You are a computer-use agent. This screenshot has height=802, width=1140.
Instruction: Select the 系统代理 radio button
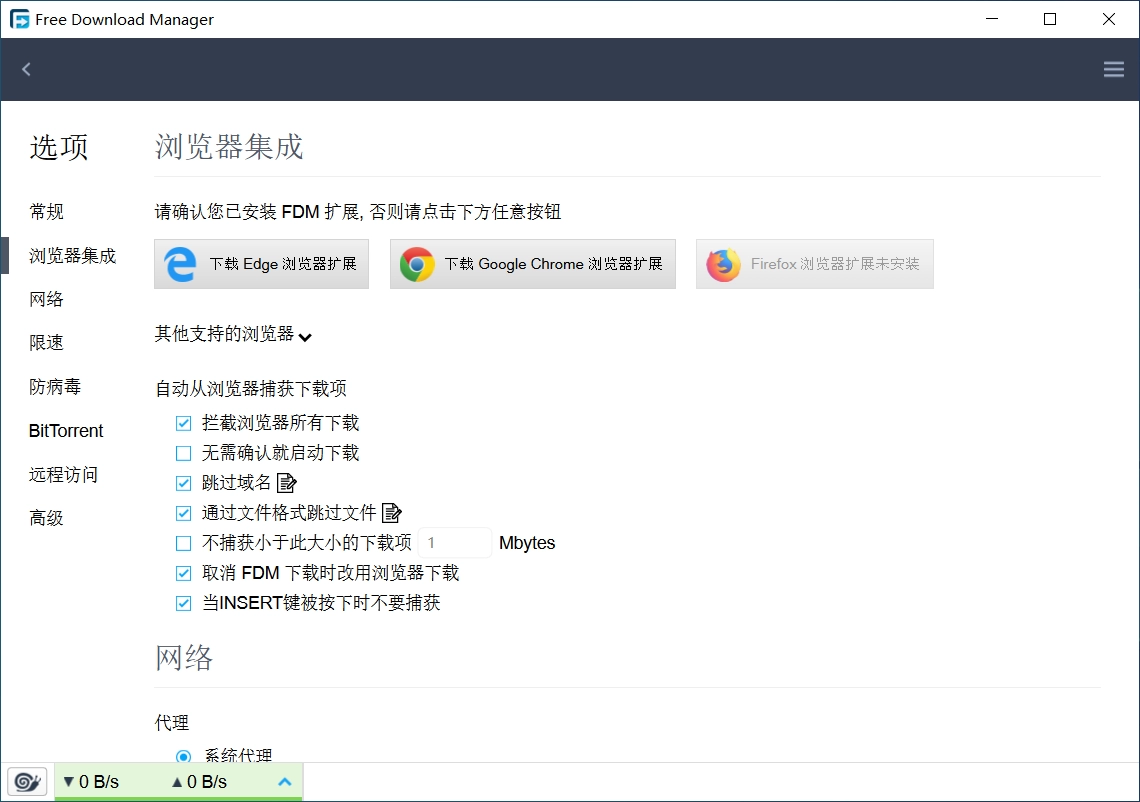pyautogui.click(x=183, y=756)
